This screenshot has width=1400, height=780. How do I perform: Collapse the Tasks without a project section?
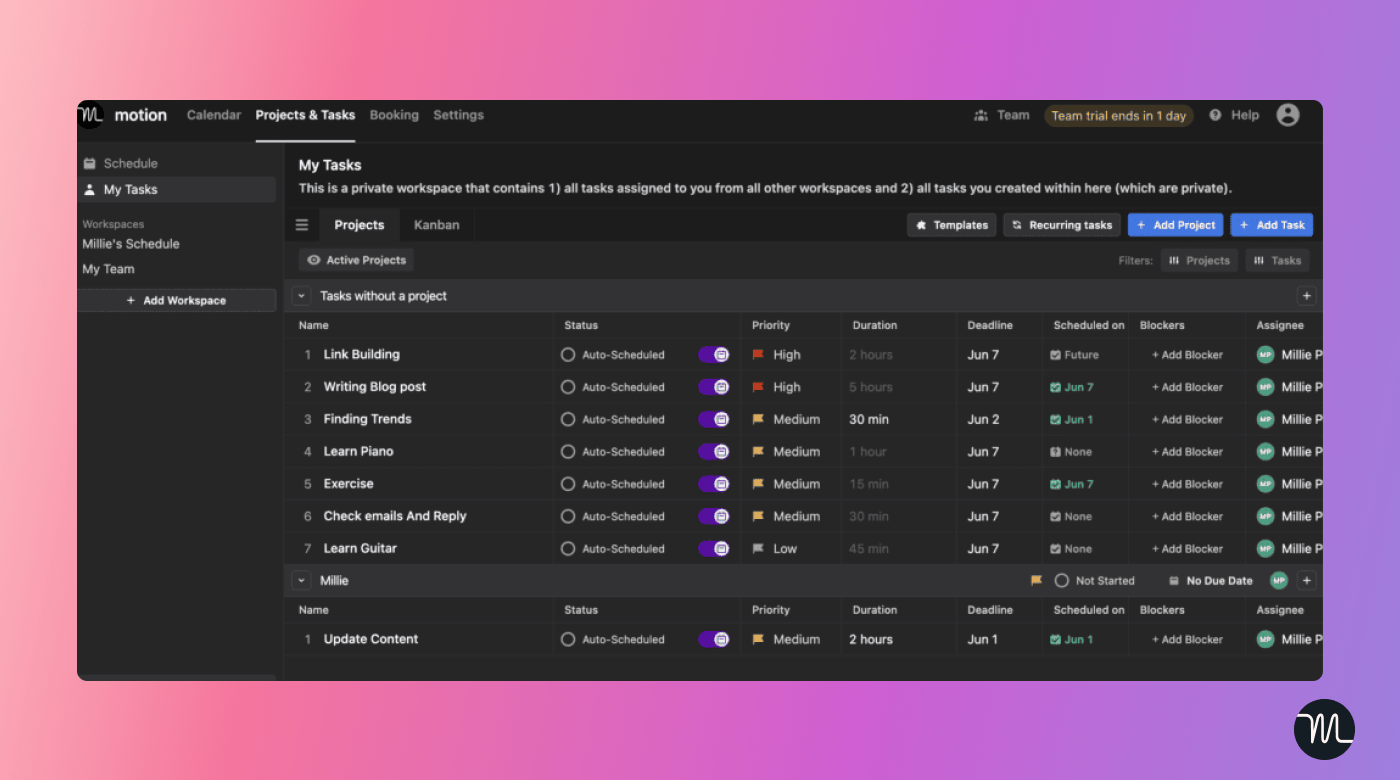(301, 295)
